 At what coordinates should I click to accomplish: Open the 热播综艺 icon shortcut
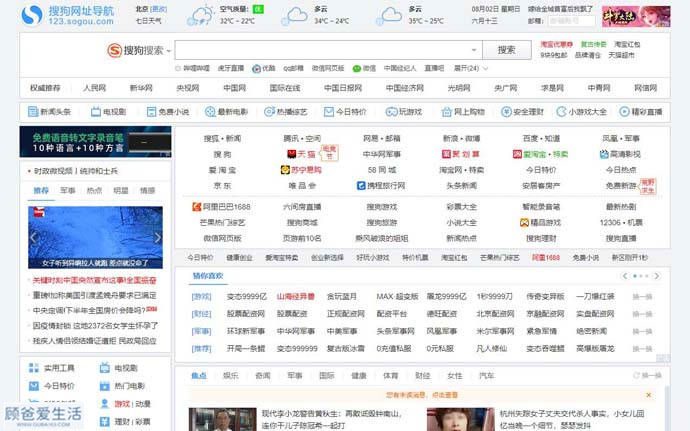(269, 112)
